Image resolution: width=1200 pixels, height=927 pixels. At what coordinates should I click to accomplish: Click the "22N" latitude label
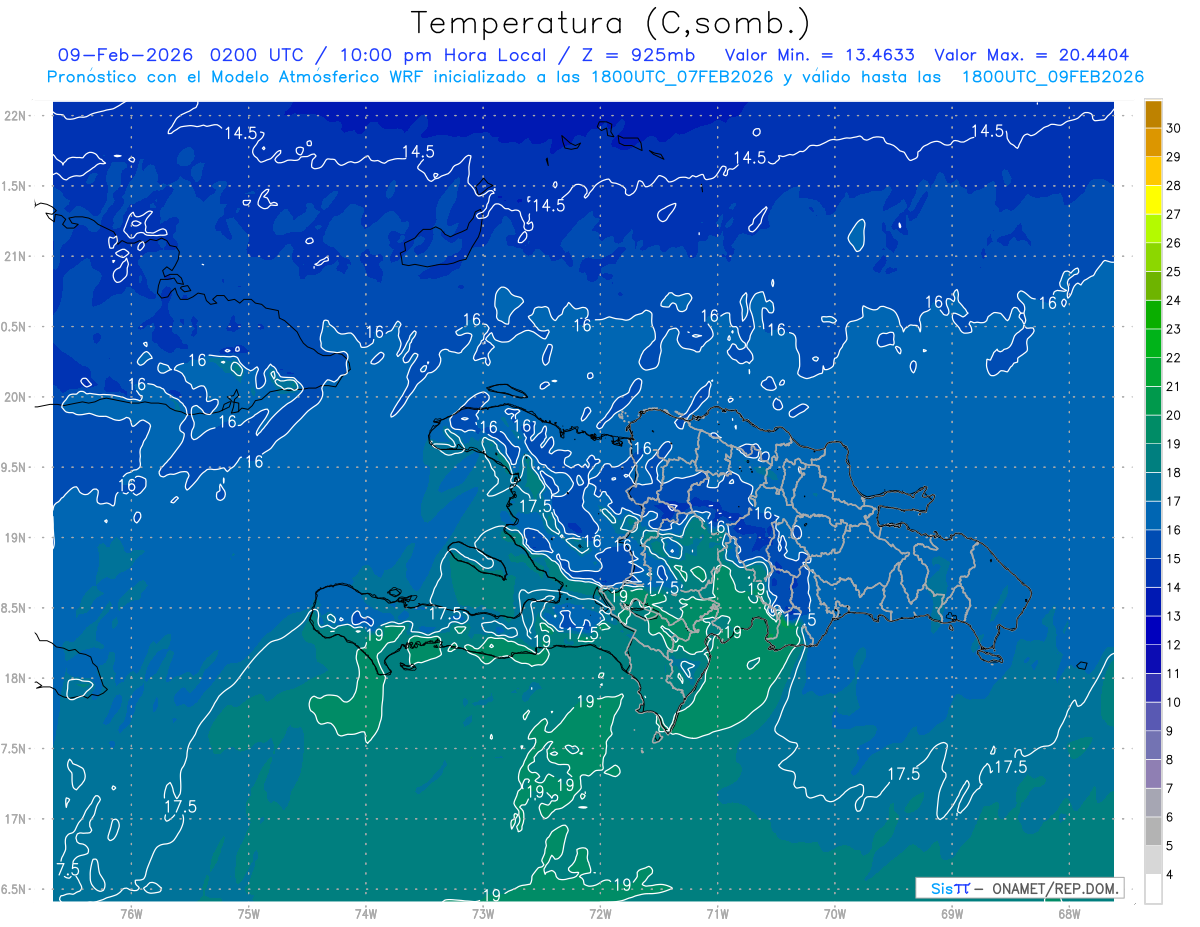pos(15,116)
